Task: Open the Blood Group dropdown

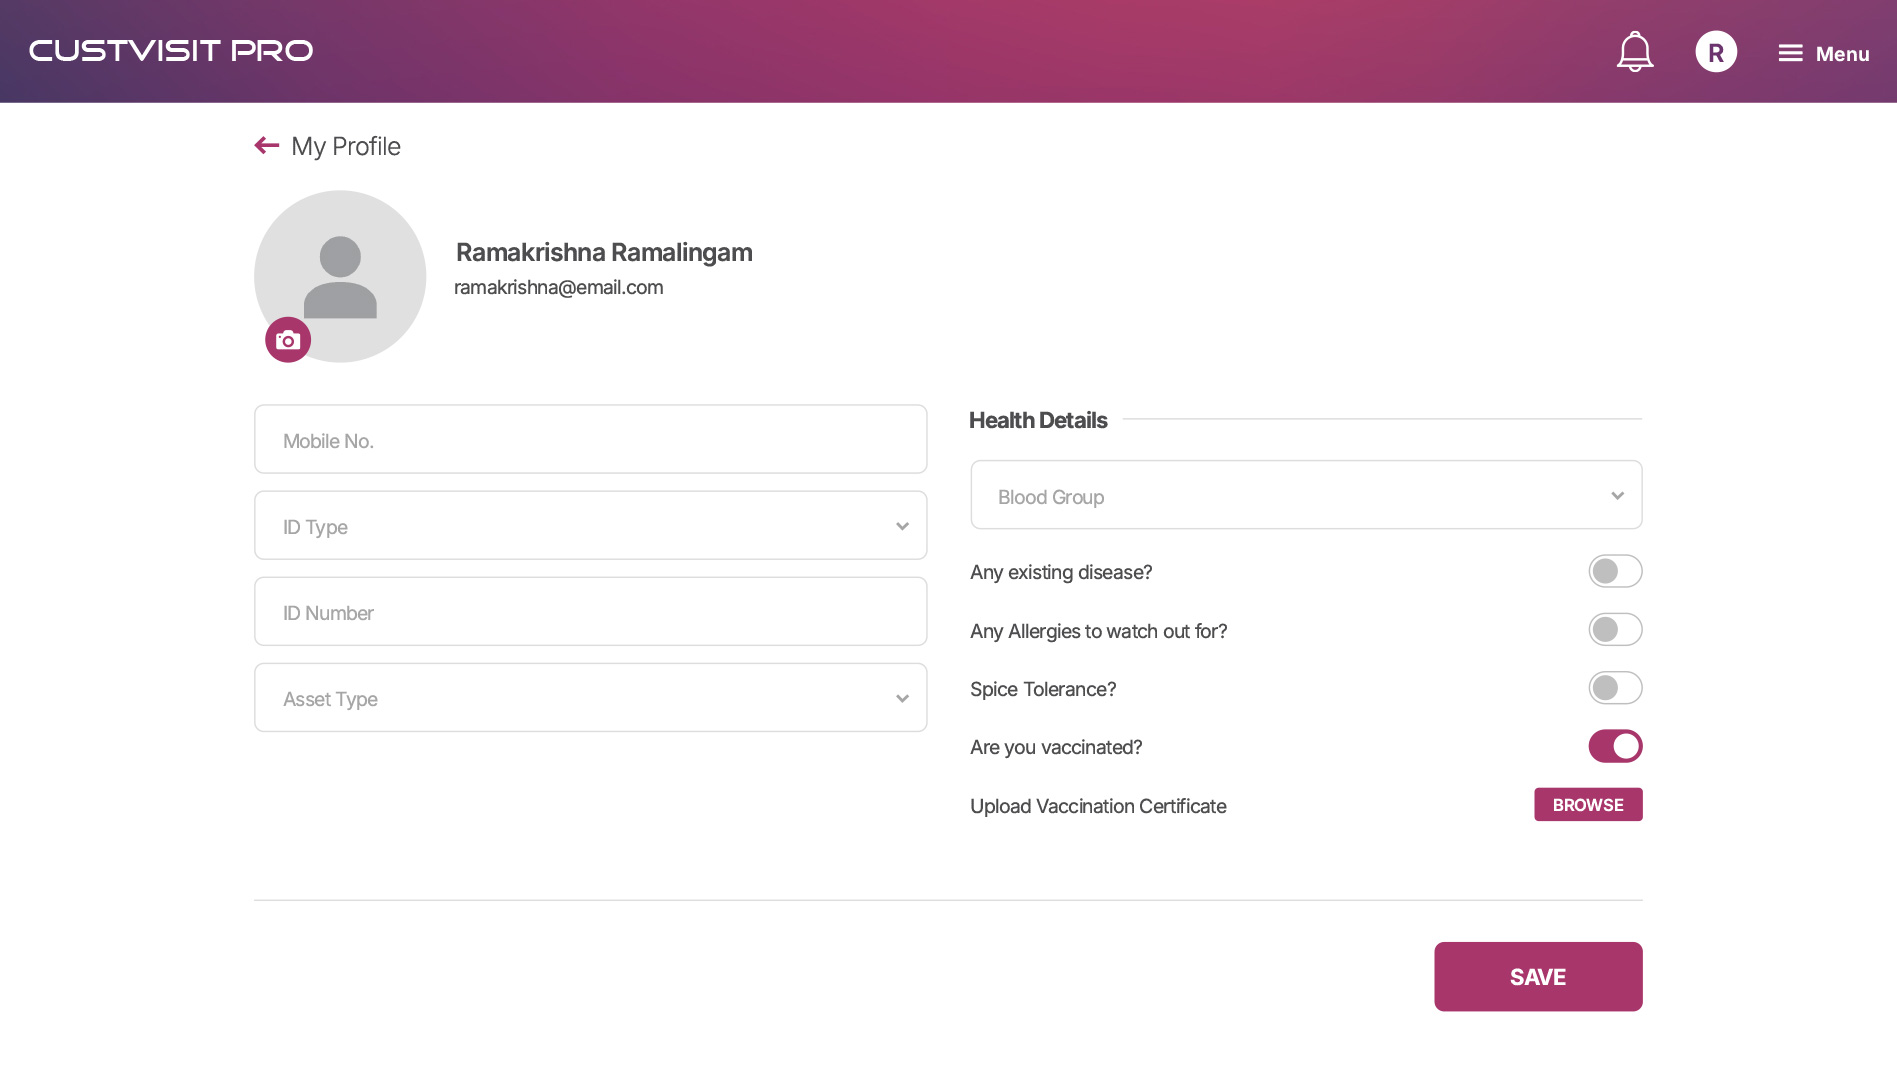Action: [1305, 496]
